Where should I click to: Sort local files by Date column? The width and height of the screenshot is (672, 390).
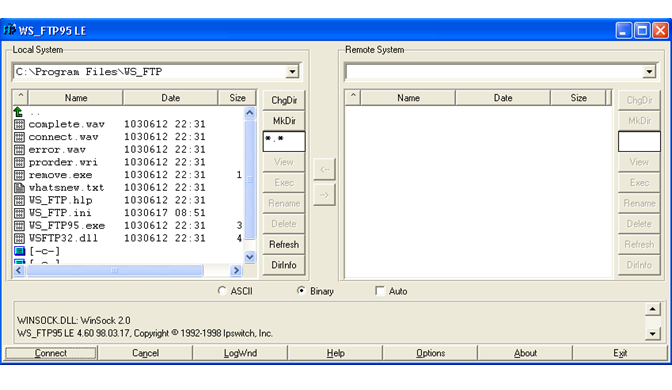point(171,98)
